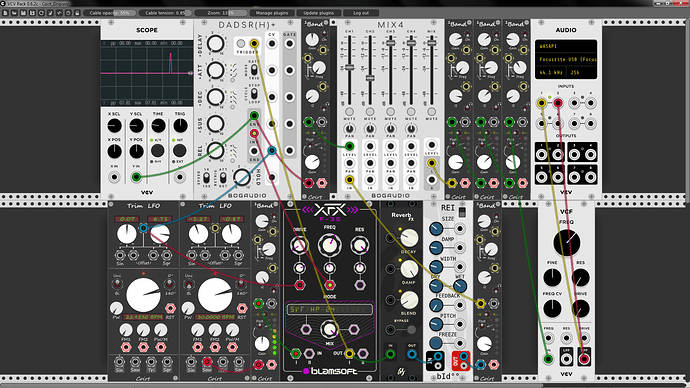This screenshot has height=388, width=690.
Task: Click the 30.0000 BPM display on Trim LFO
Action: coord(215,317)
